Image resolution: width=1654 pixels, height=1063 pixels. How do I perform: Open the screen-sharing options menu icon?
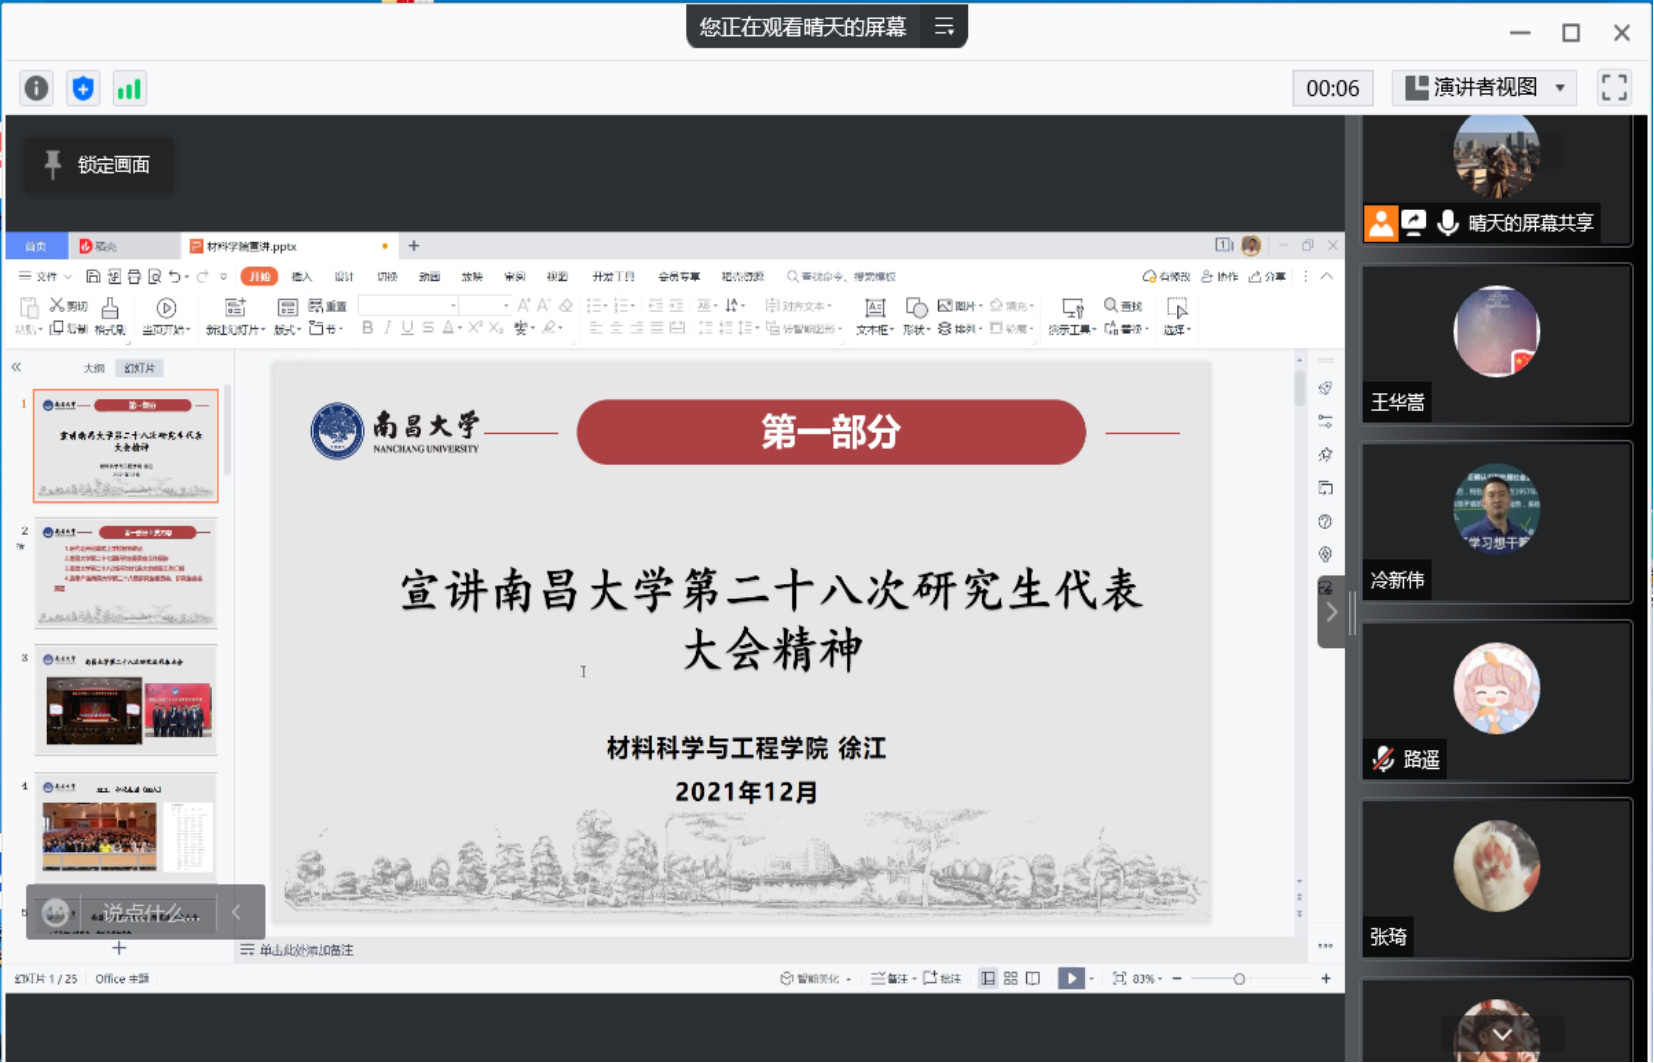click(x=944, y=27)
